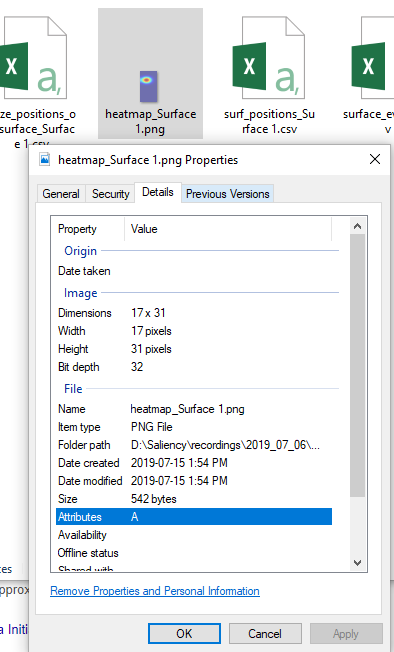Select the Bit depth 32 row
Screen dimensions: 394x652
pos(194,367)
